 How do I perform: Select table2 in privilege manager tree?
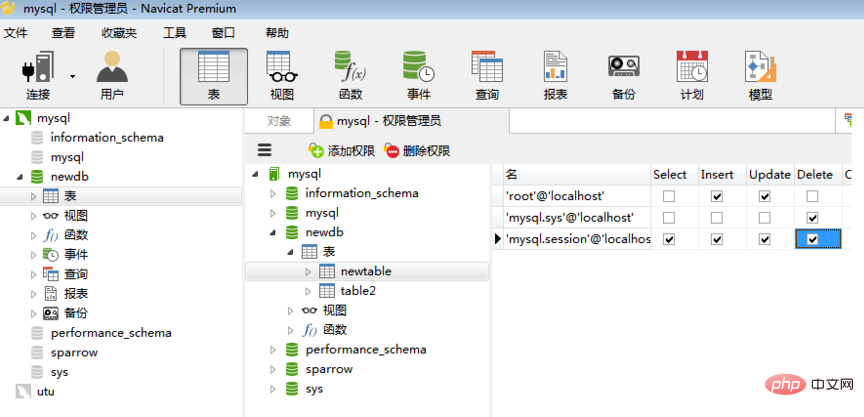(358, 291)
